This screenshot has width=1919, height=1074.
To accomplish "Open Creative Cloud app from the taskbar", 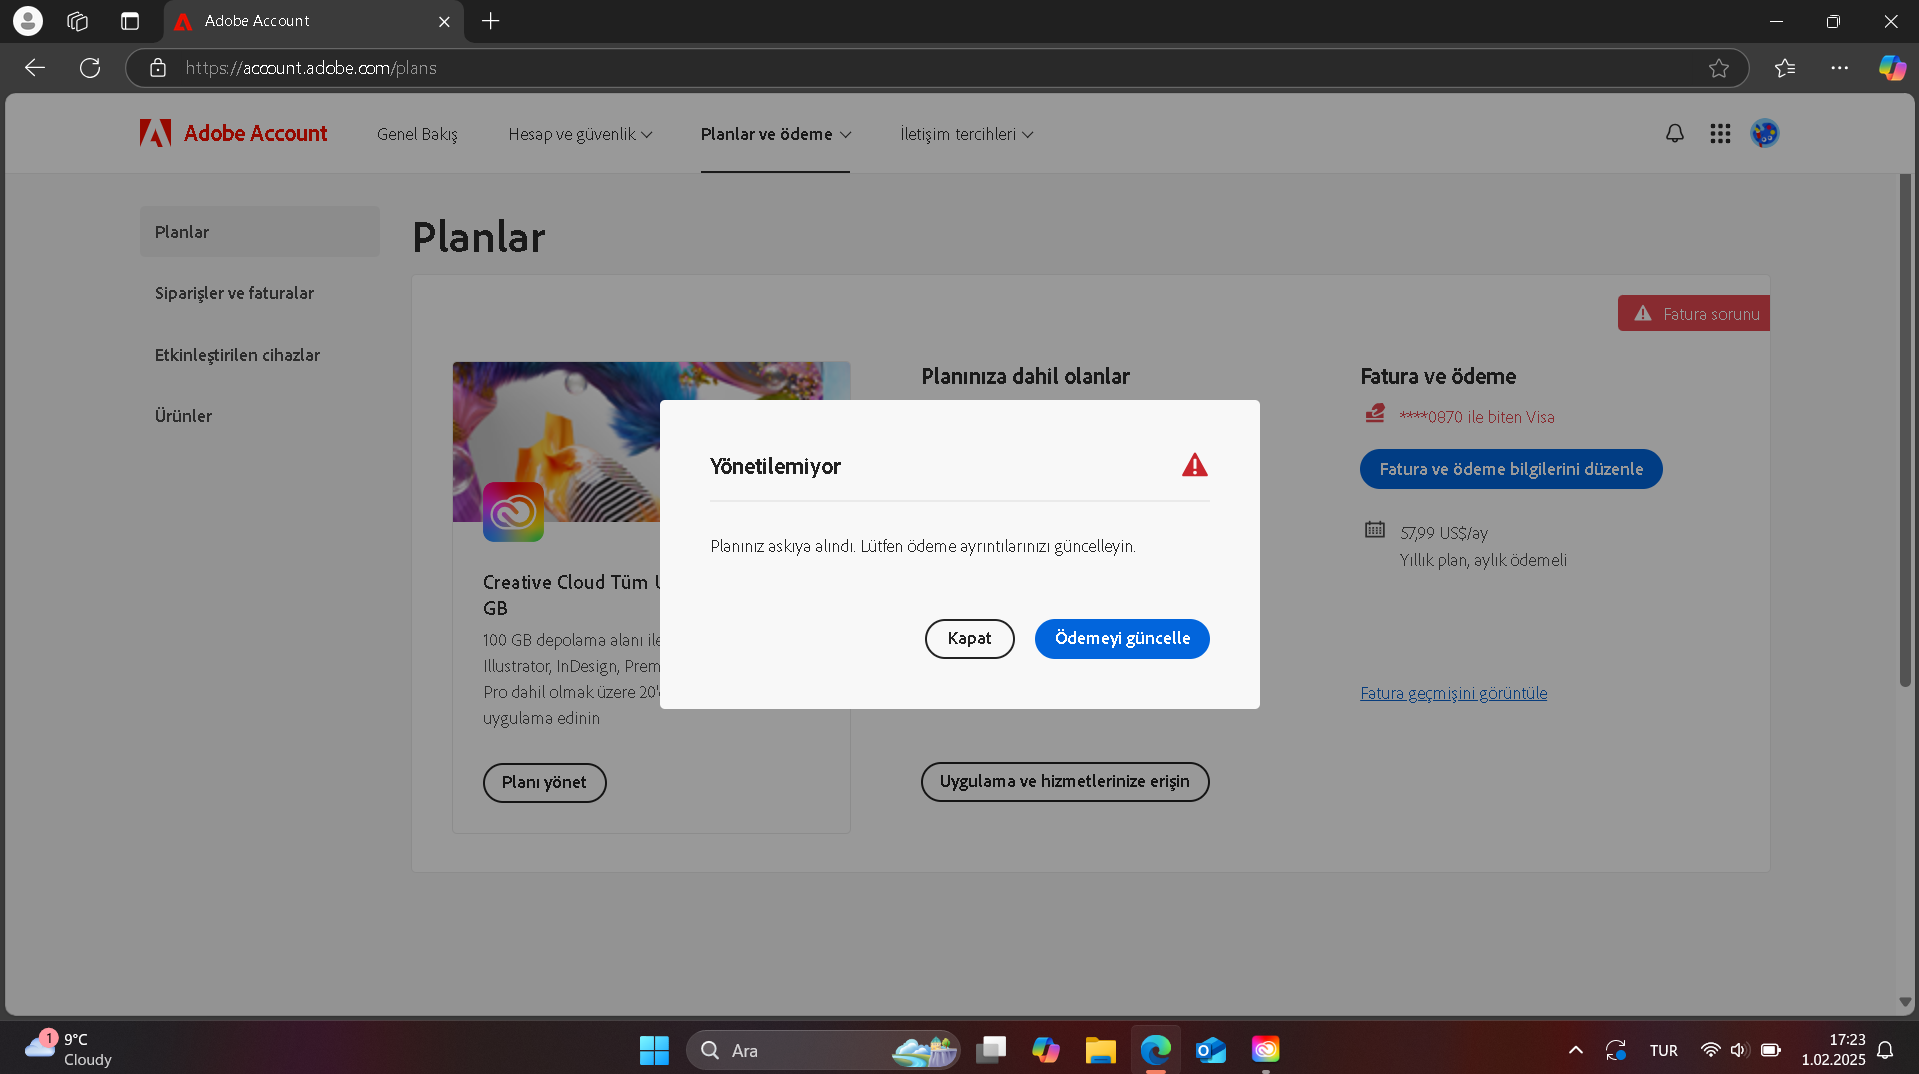I will click(x=1265, y=1050).
